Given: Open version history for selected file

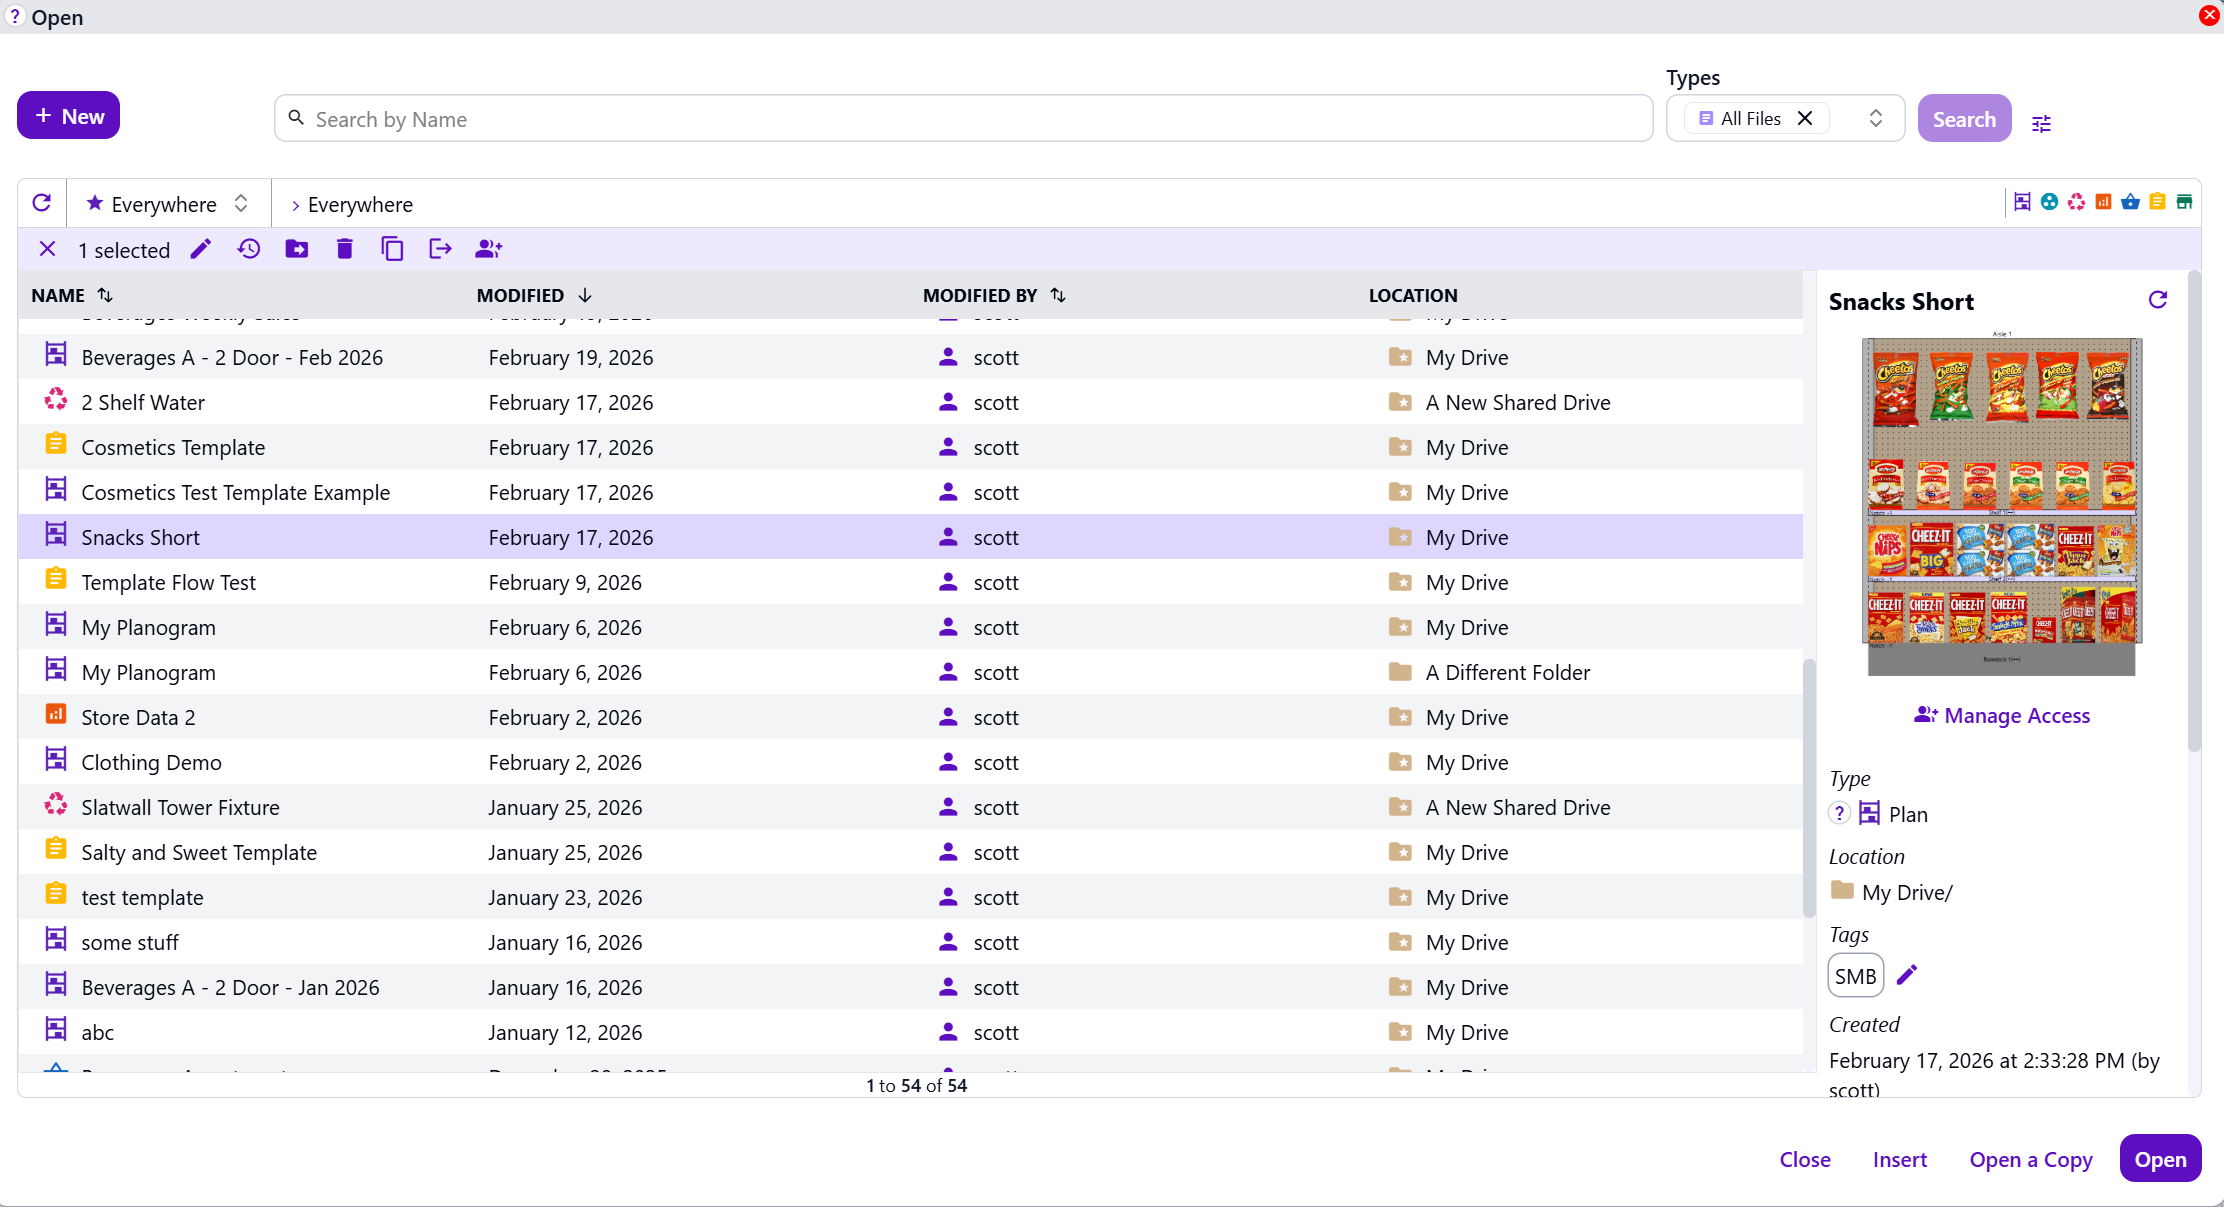Looking at the screenshot, I should coord(249,249).
